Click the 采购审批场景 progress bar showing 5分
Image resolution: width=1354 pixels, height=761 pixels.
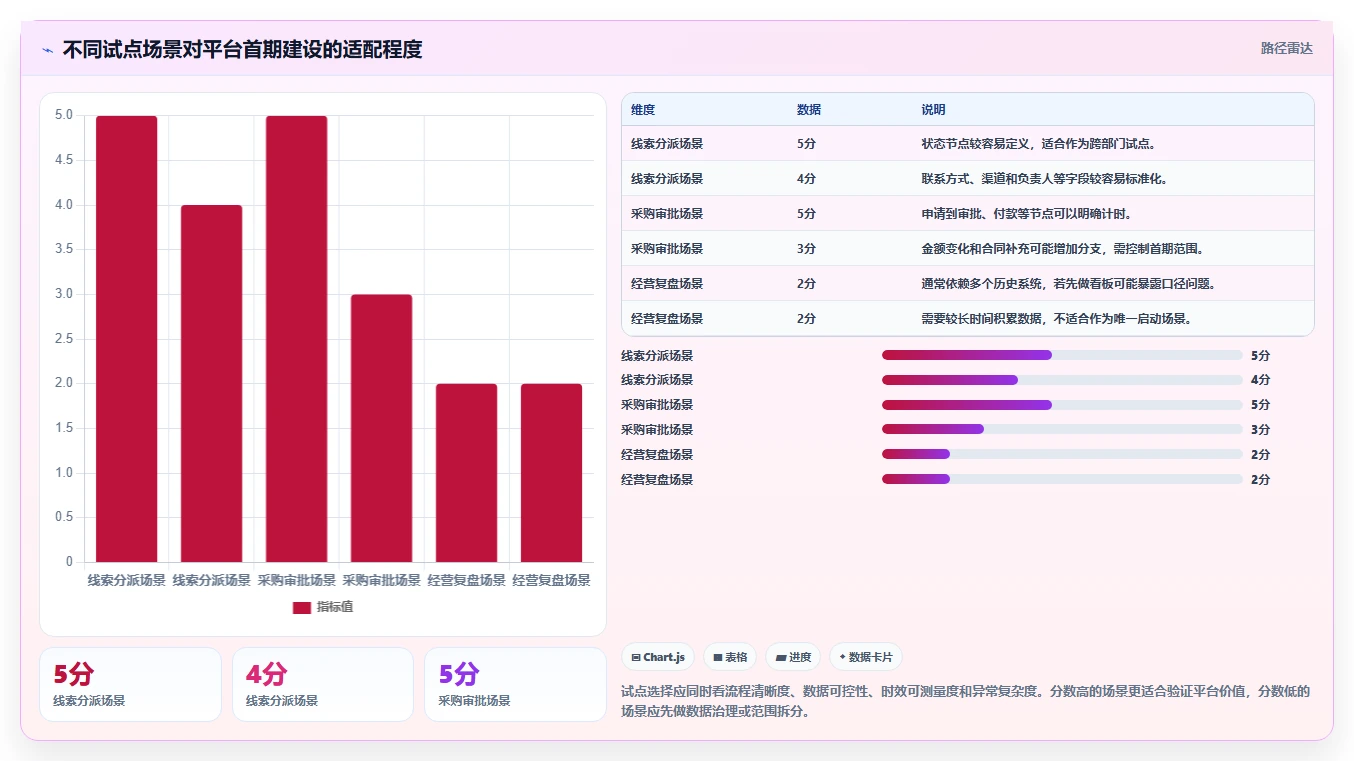[1062, 405]
